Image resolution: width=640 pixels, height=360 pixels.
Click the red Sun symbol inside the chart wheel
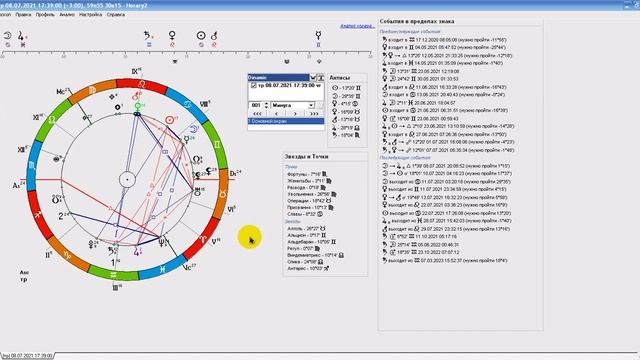coord(169,120)
